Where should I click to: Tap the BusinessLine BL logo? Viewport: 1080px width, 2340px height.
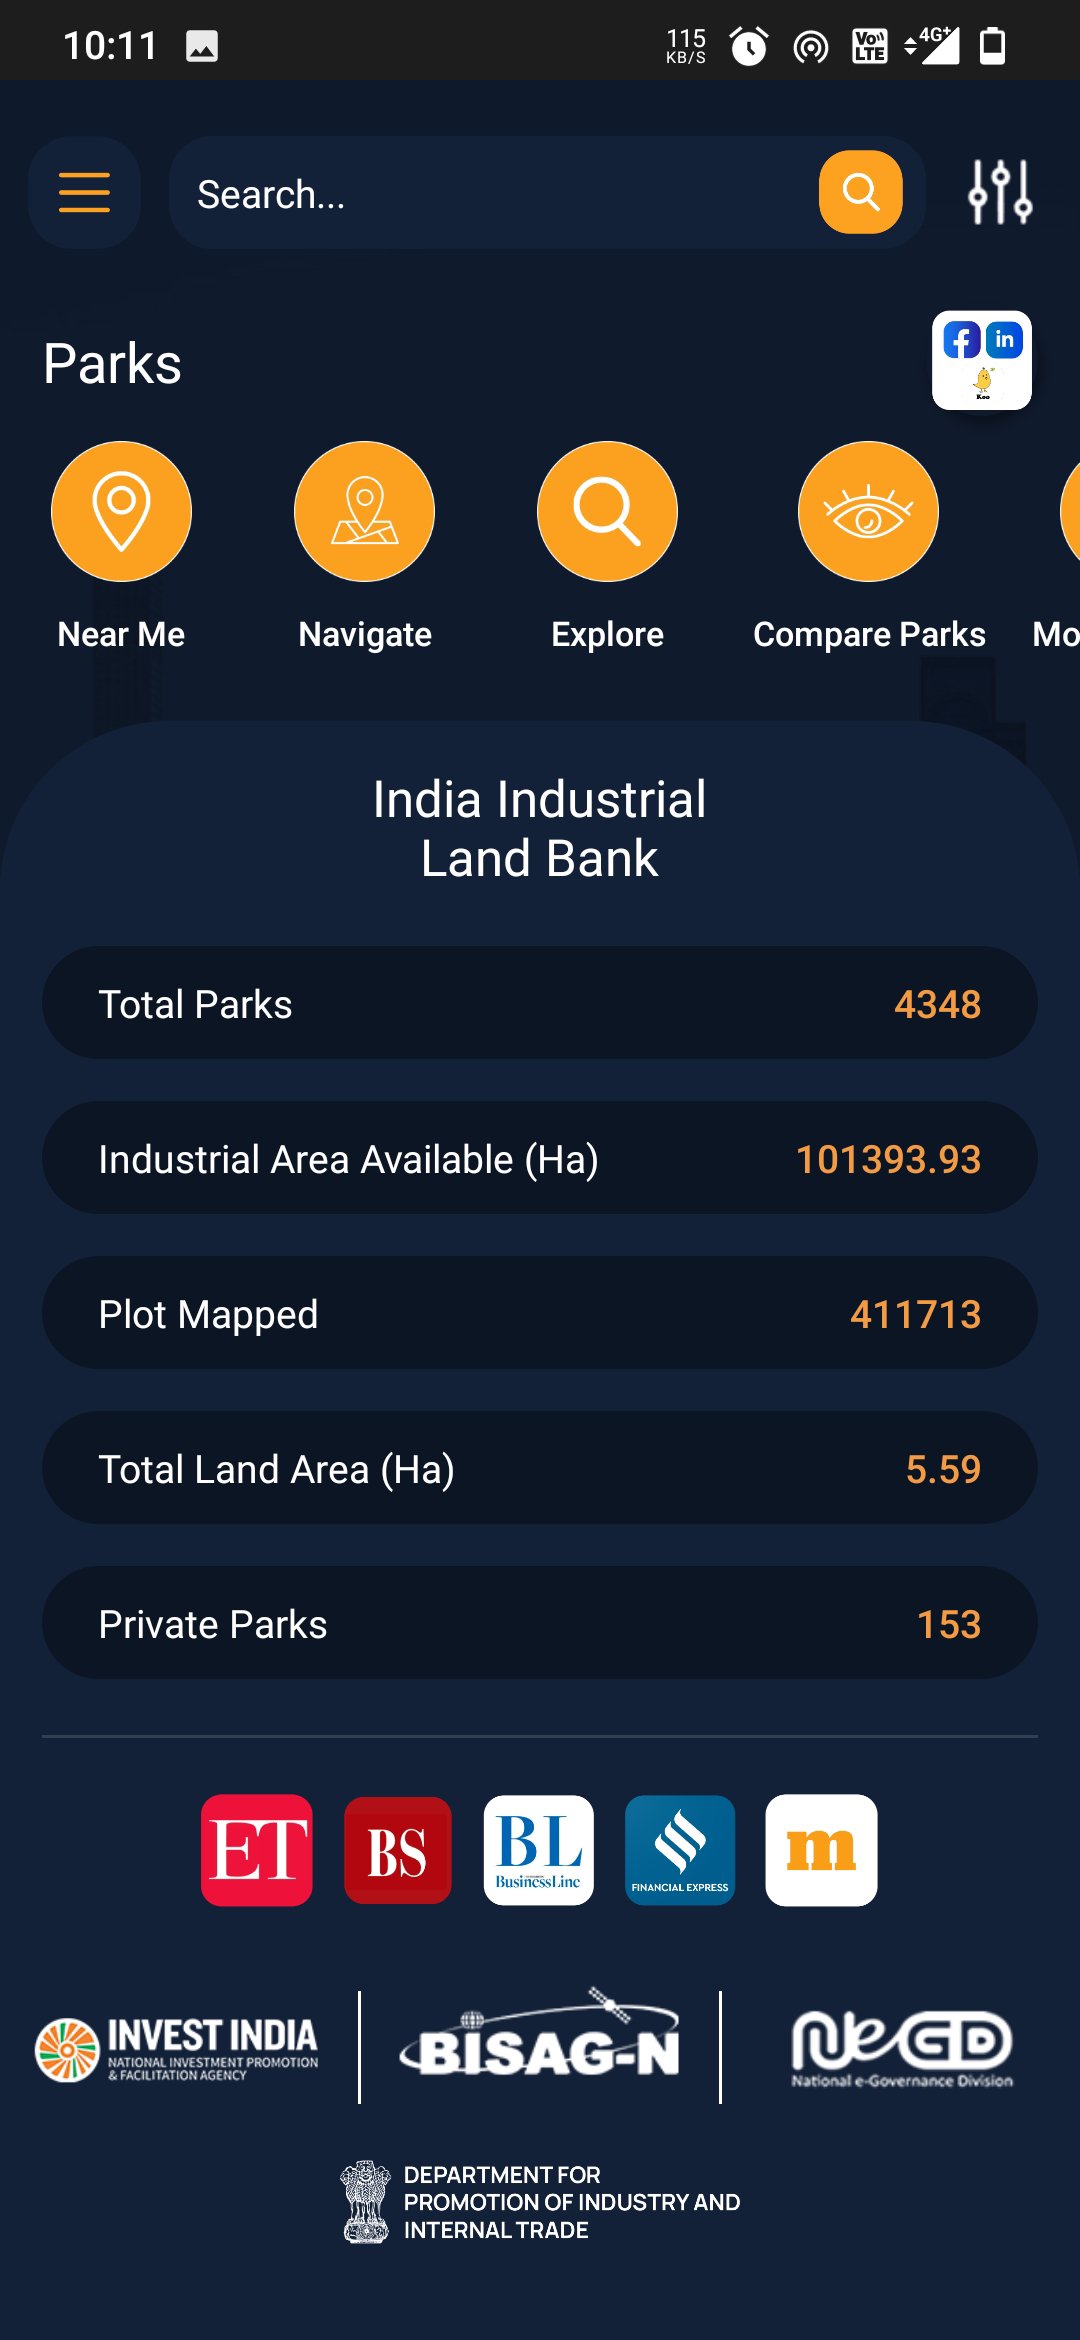coord(539,1850)
